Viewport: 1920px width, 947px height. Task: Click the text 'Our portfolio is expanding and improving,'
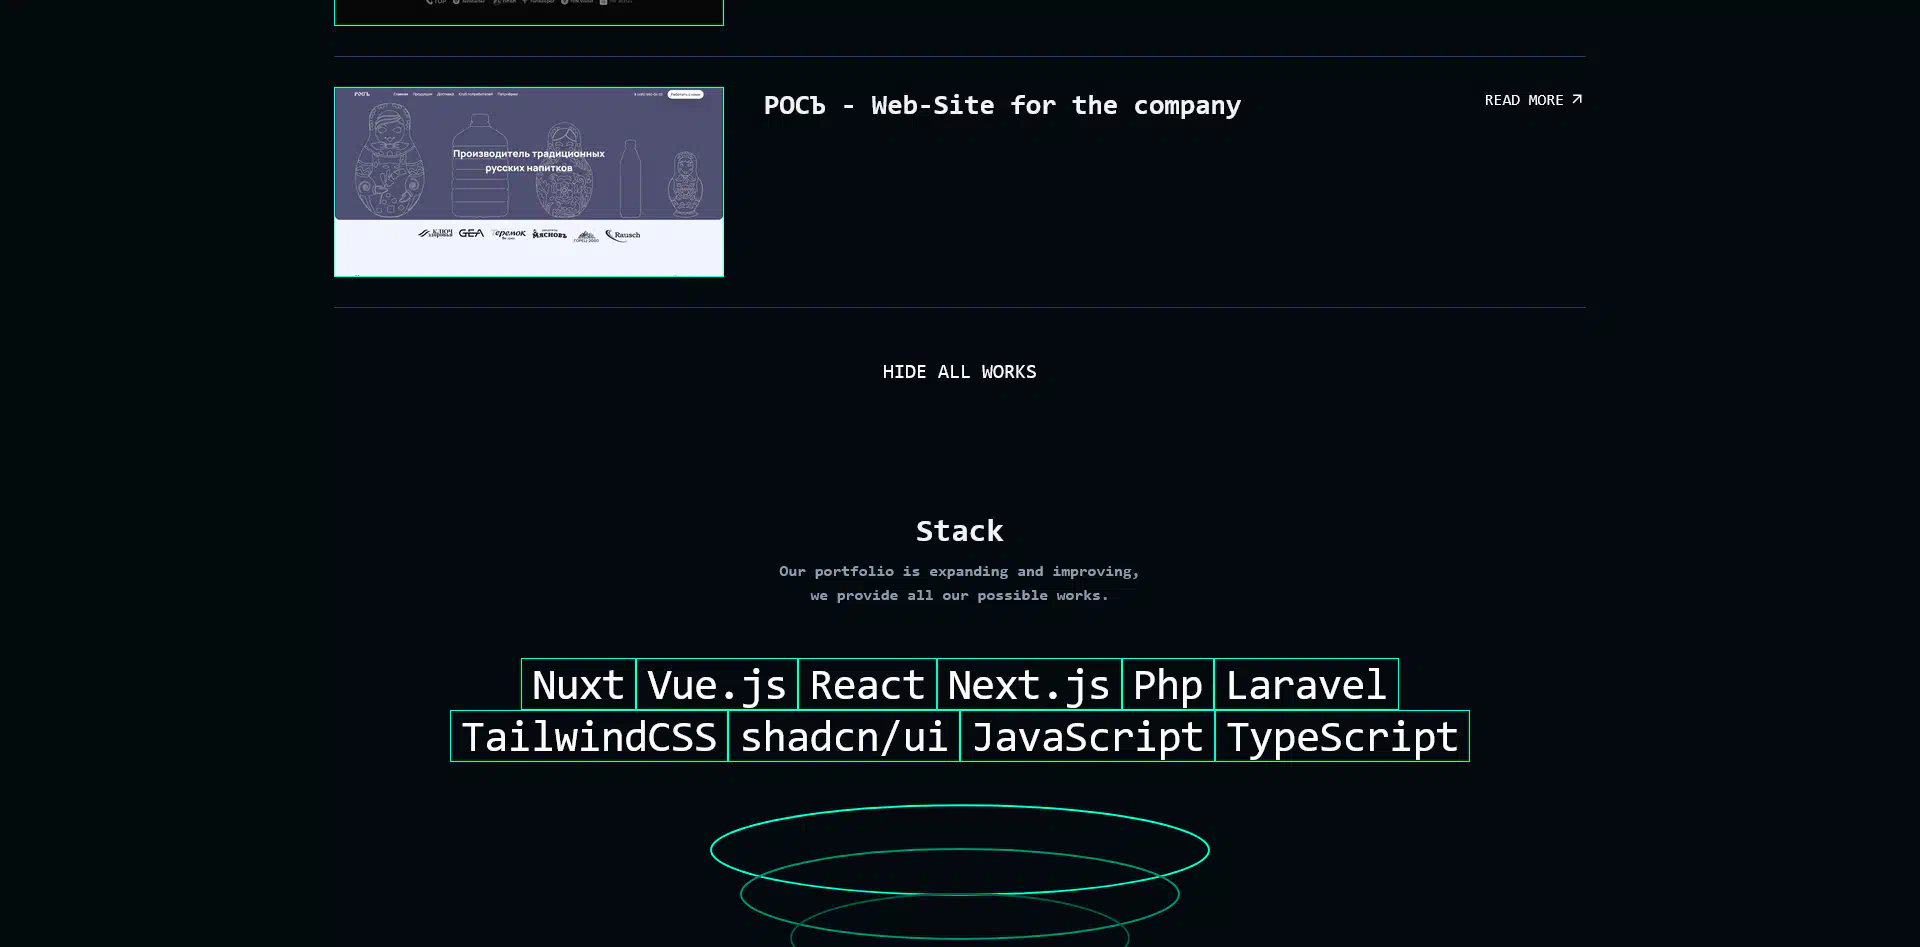tap(959, 572)
